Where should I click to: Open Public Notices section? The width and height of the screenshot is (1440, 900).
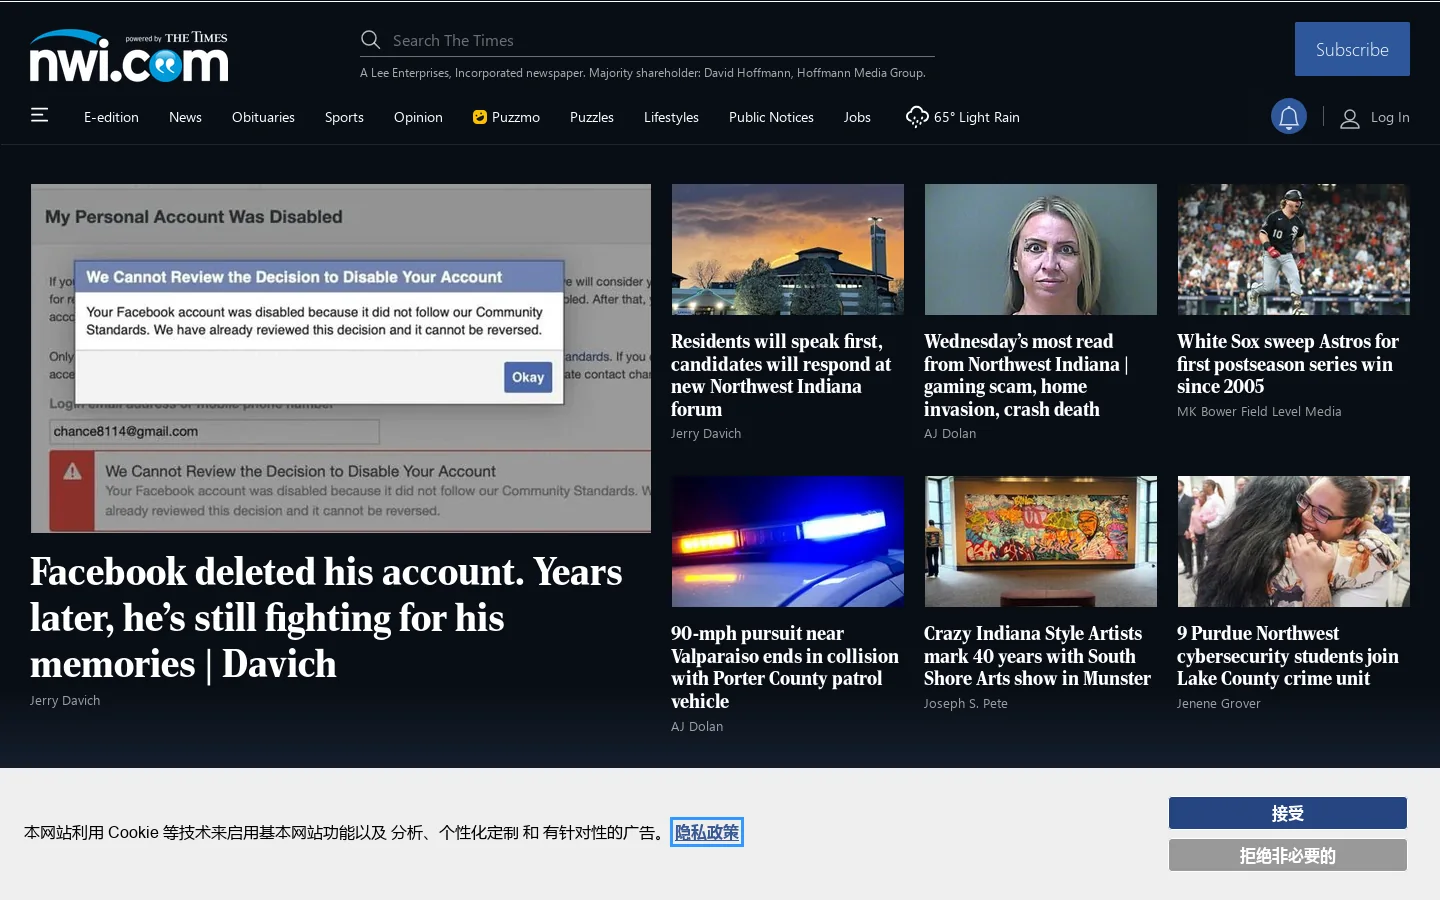771,117
